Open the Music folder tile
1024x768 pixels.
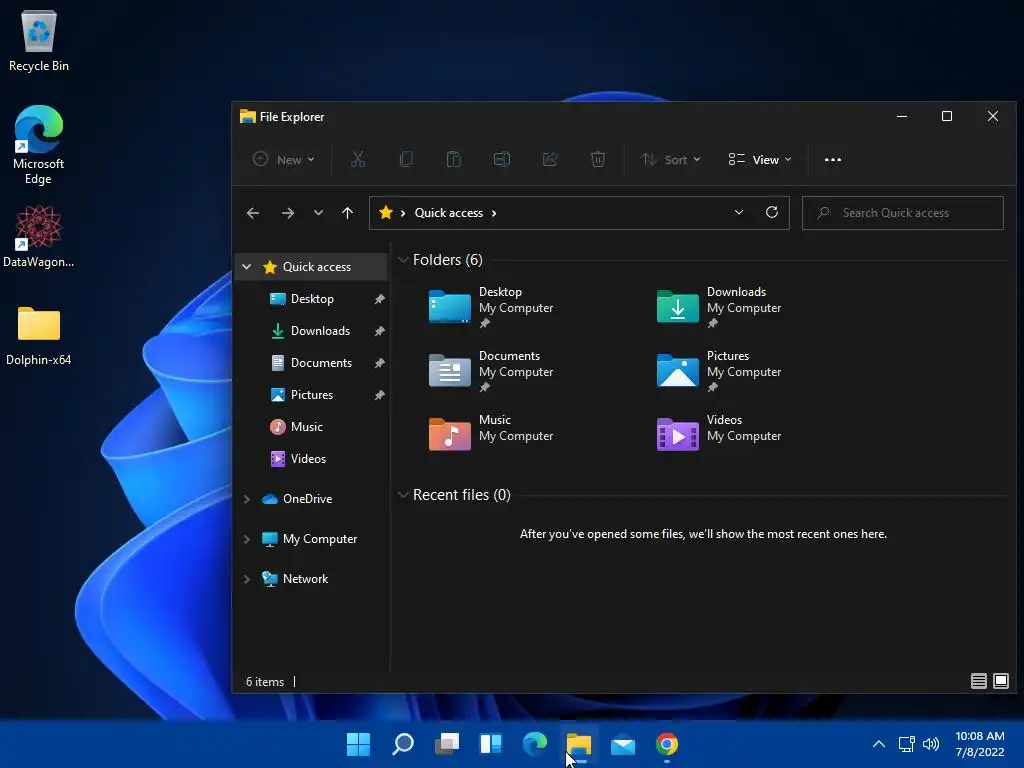pyautogui.click(x=491, y=432)
